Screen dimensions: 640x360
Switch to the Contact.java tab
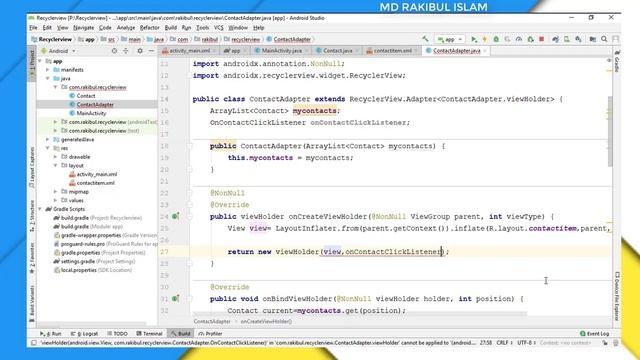click(338, 51)
